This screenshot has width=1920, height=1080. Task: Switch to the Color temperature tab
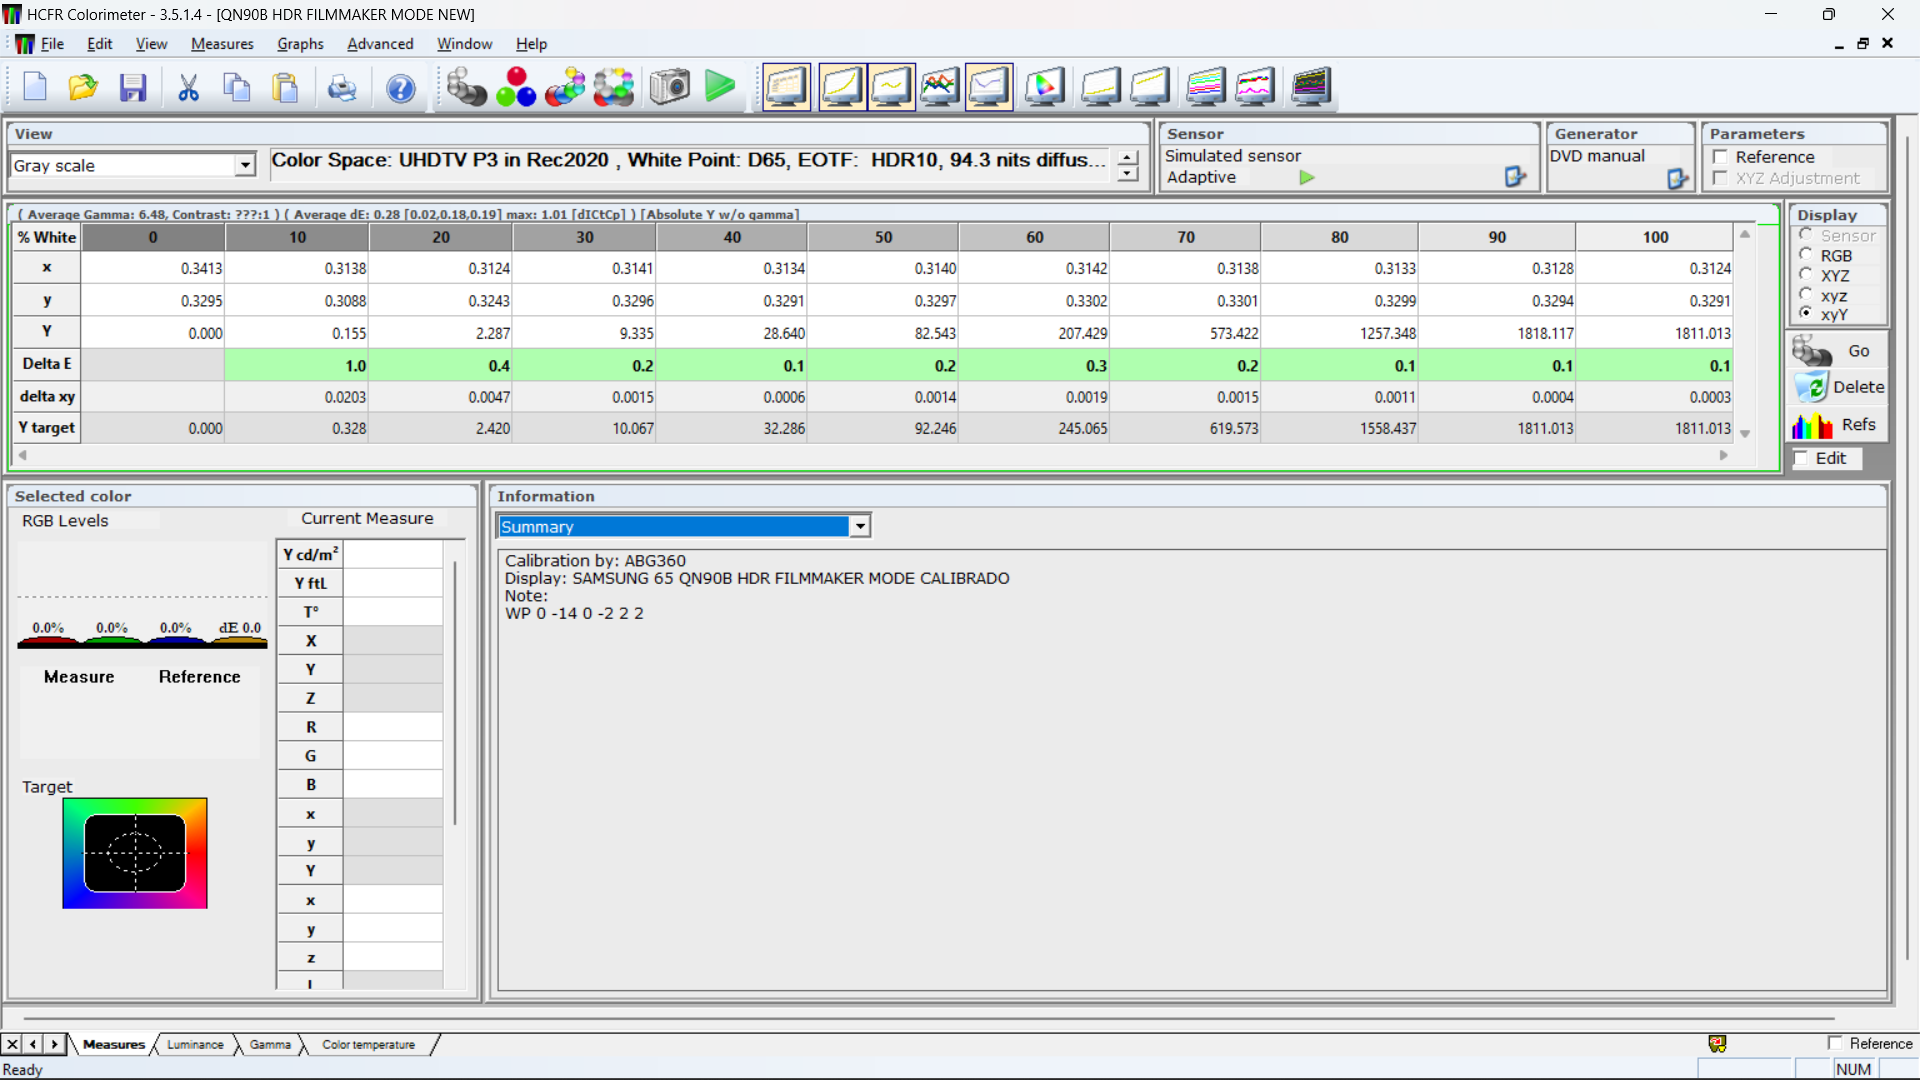pyautogui.click(x=368, y=1044)
